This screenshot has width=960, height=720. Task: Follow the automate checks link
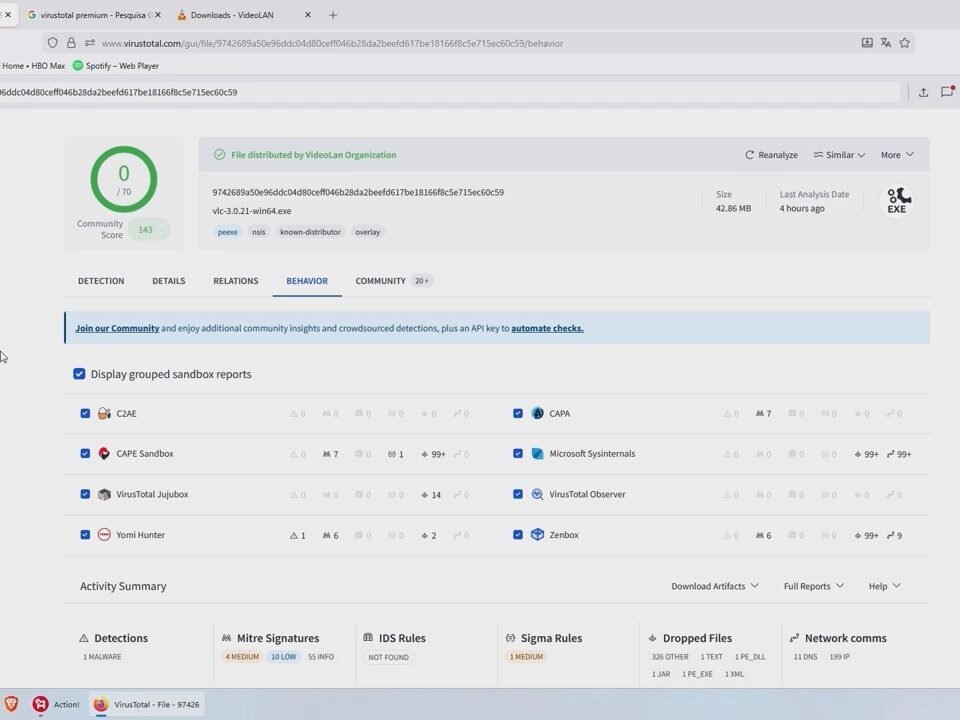[547, 328]
